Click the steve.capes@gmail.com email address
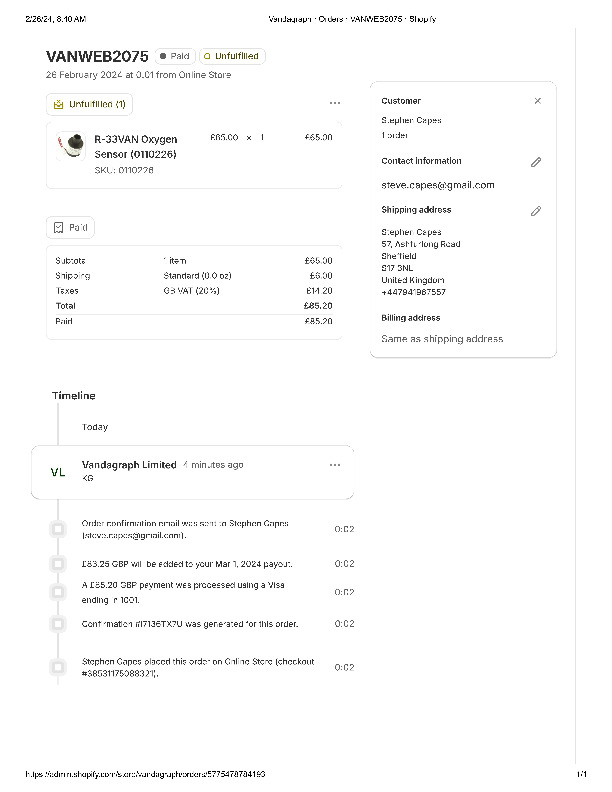 (437, 185)
